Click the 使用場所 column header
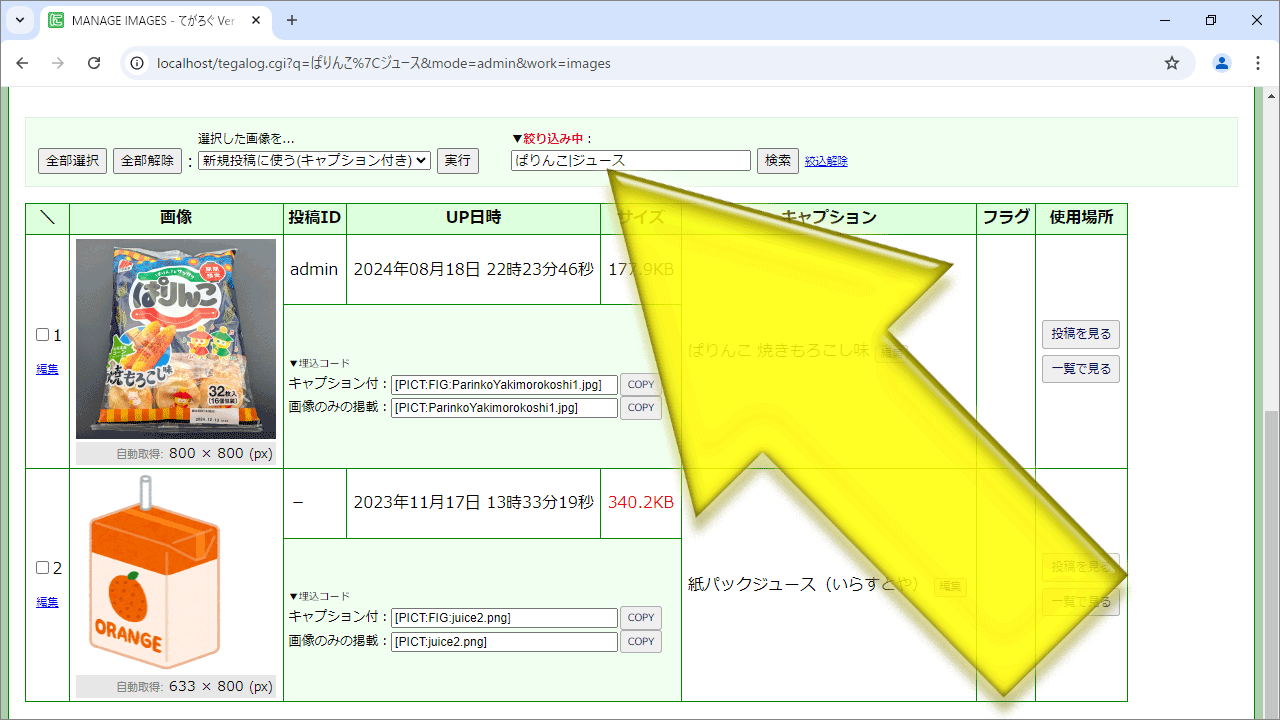The image size is (1280, 720). (x=1081, y=218)
